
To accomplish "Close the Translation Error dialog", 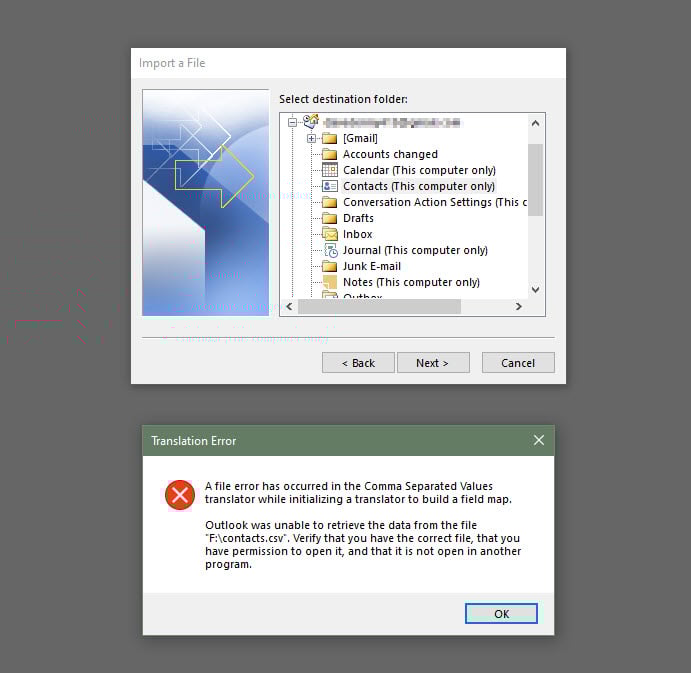I will coord(539,440).
